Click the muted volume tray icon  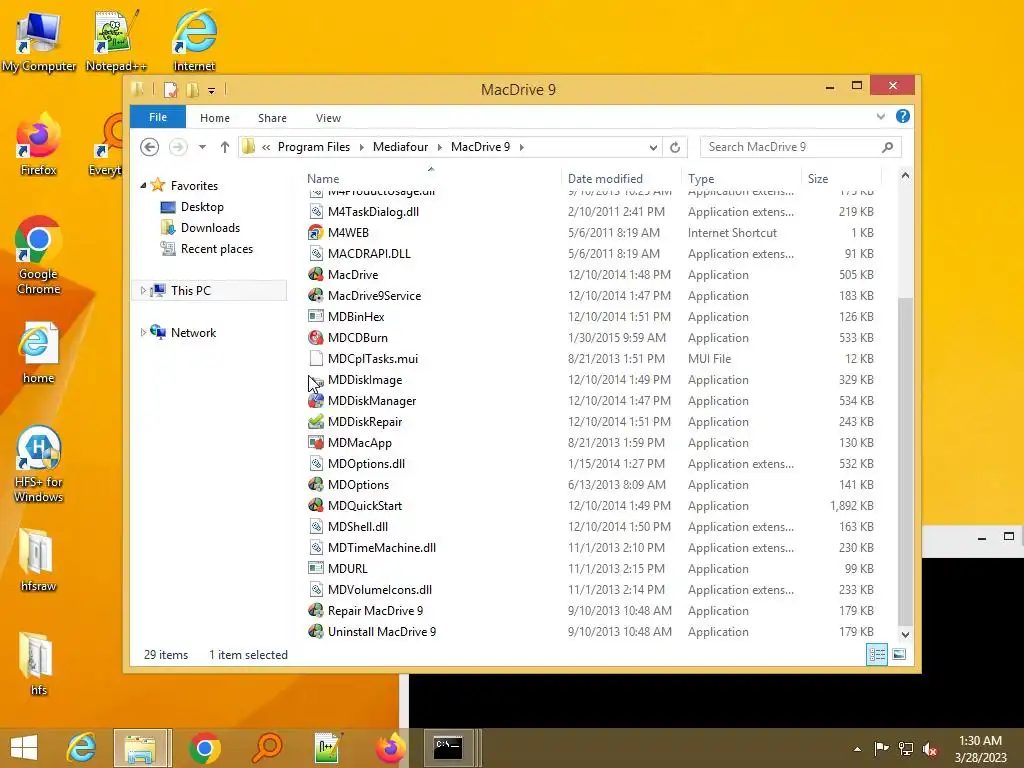pyautogui.click(x=931, y=749)
